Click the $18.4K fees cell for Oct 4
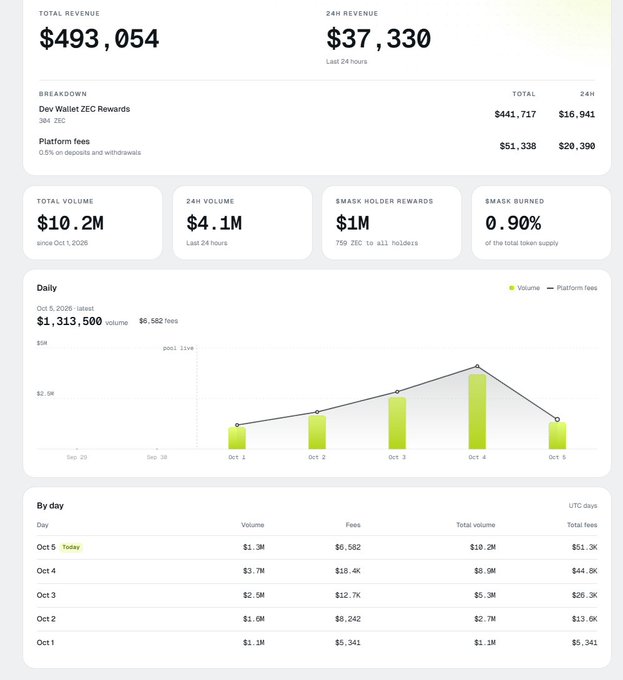The width and height of the screenshot is (623, 680). 348,571
